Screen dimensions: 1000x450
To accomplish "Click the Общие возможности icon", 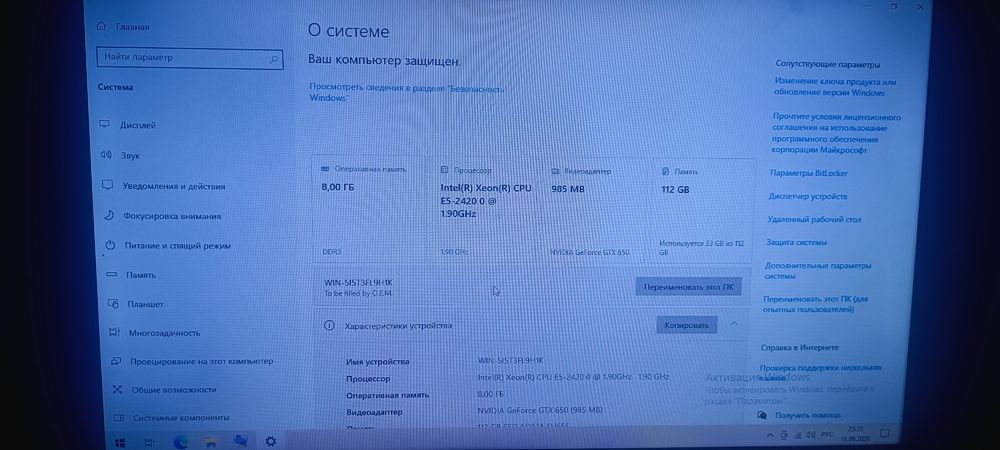I will (x=117, y=389).
